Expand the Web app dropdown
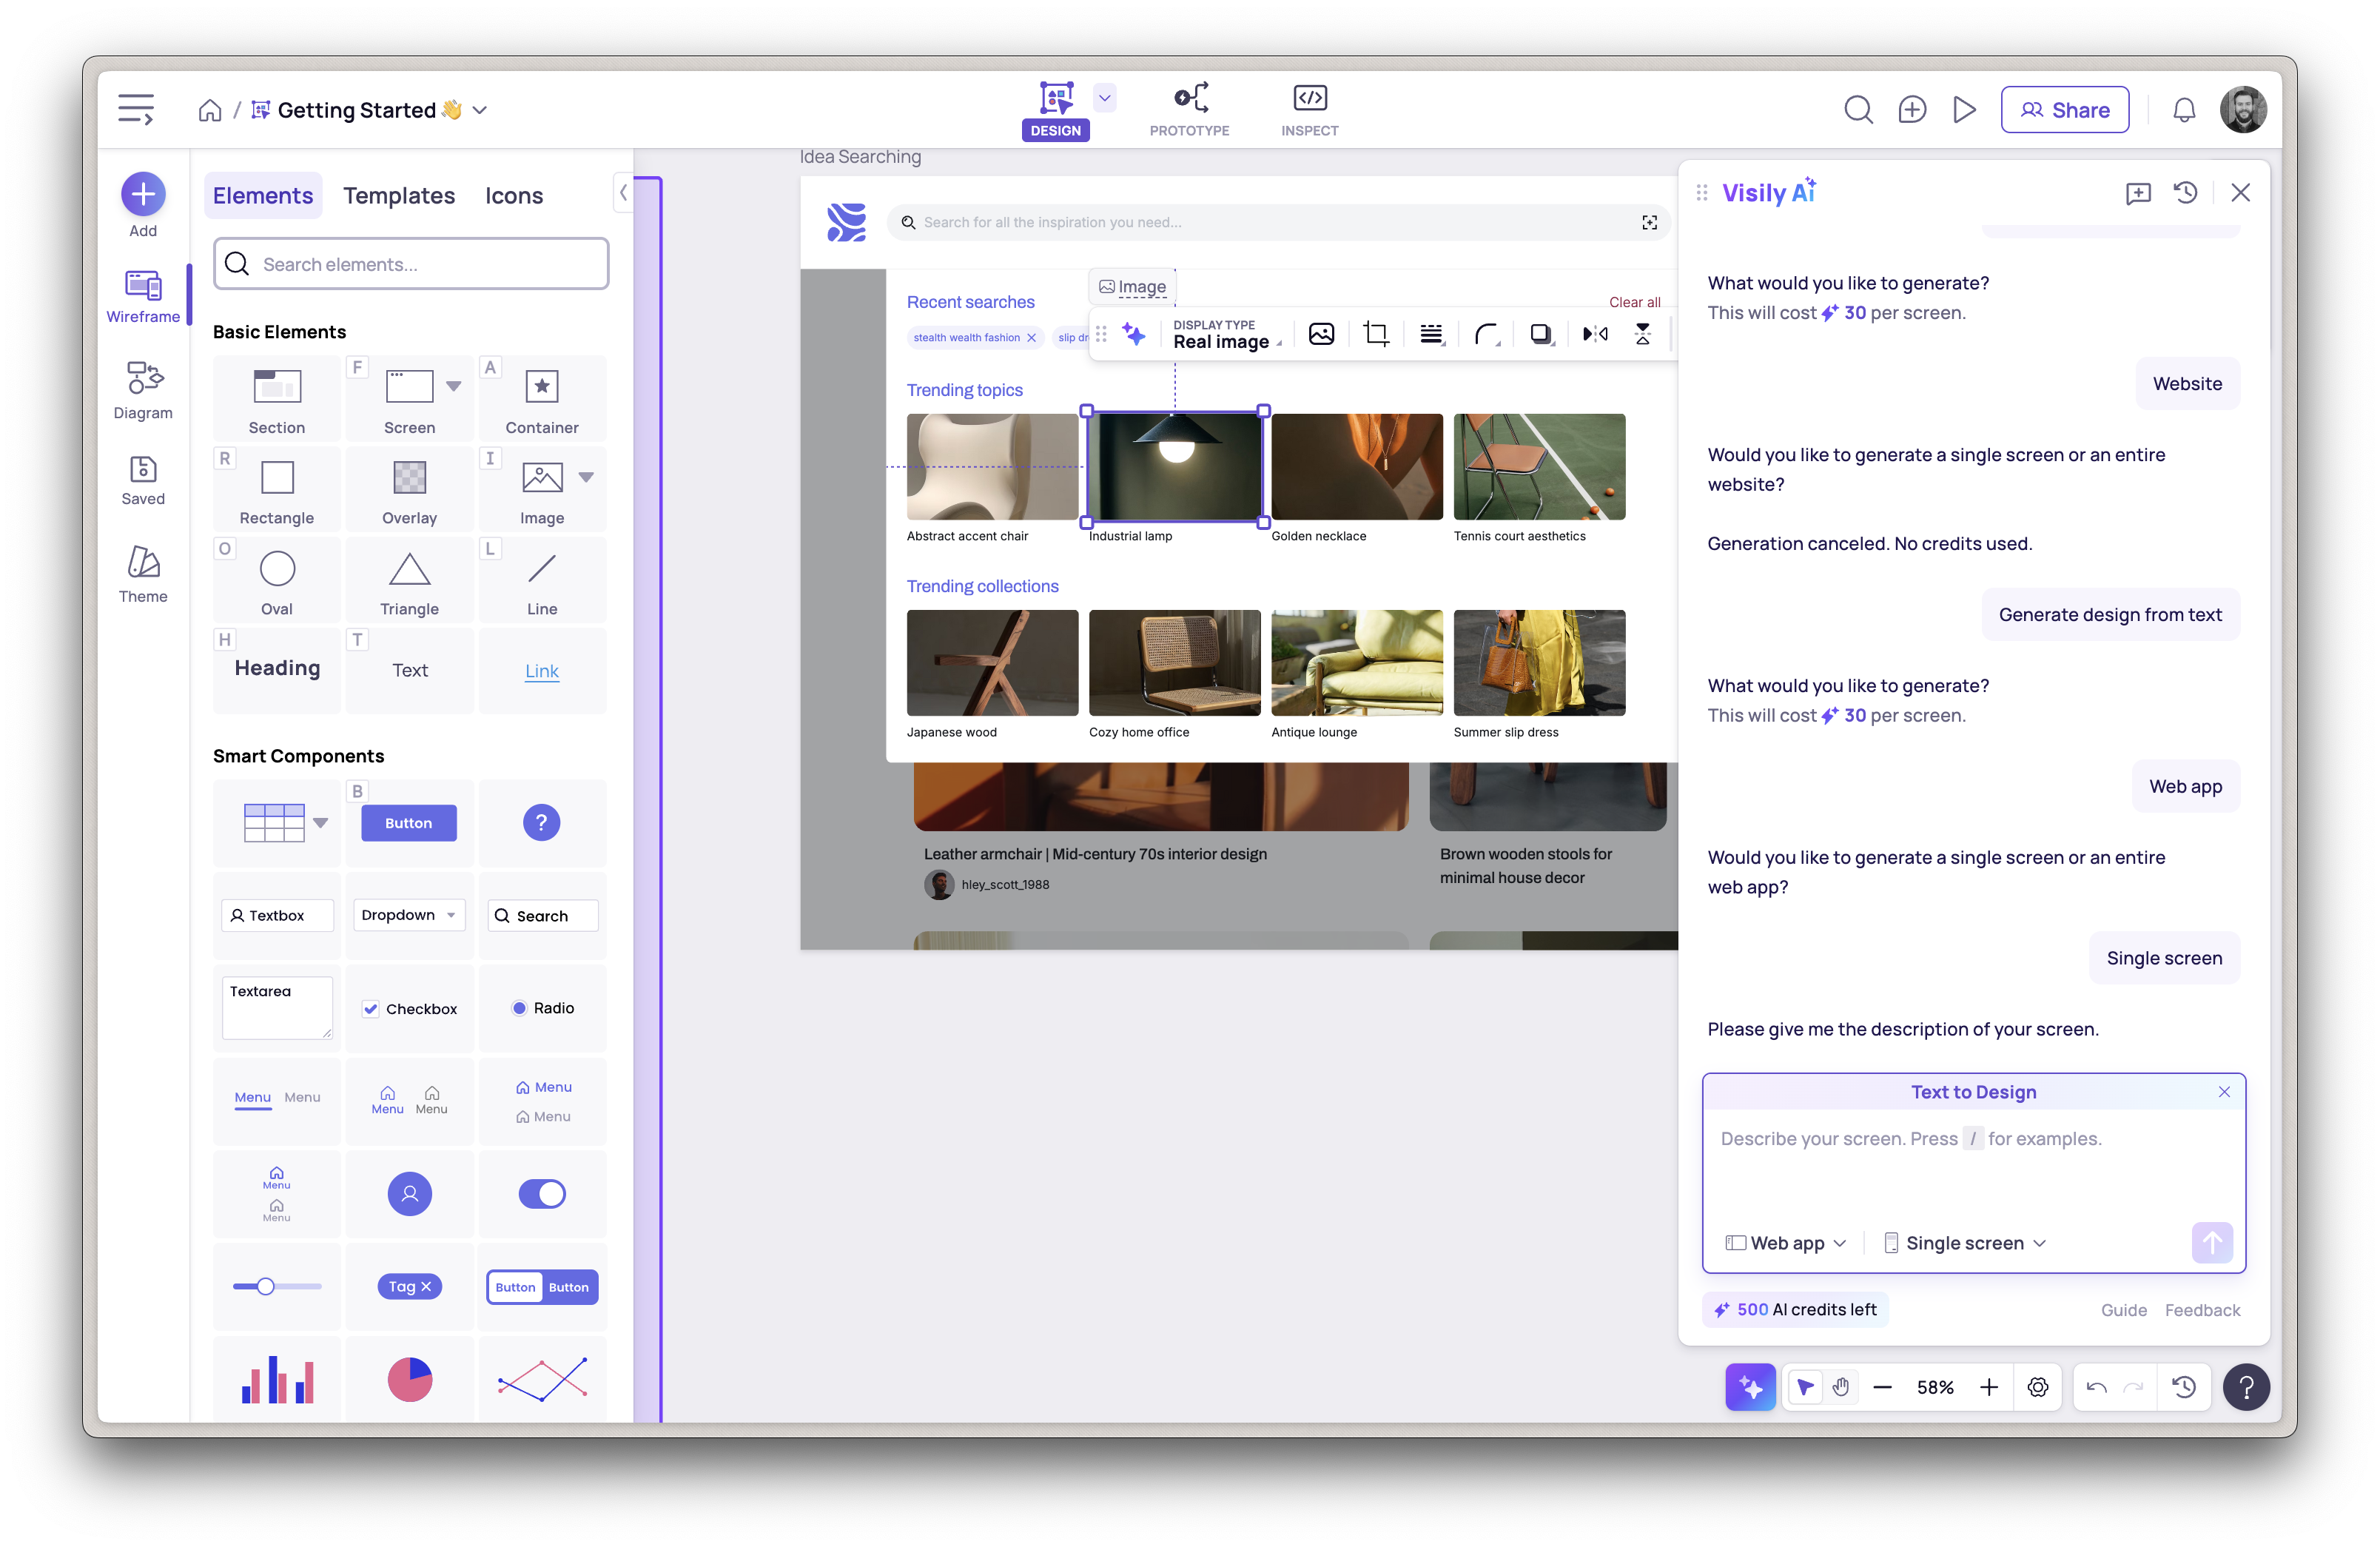2380x1547 pixels. 1786,1243
